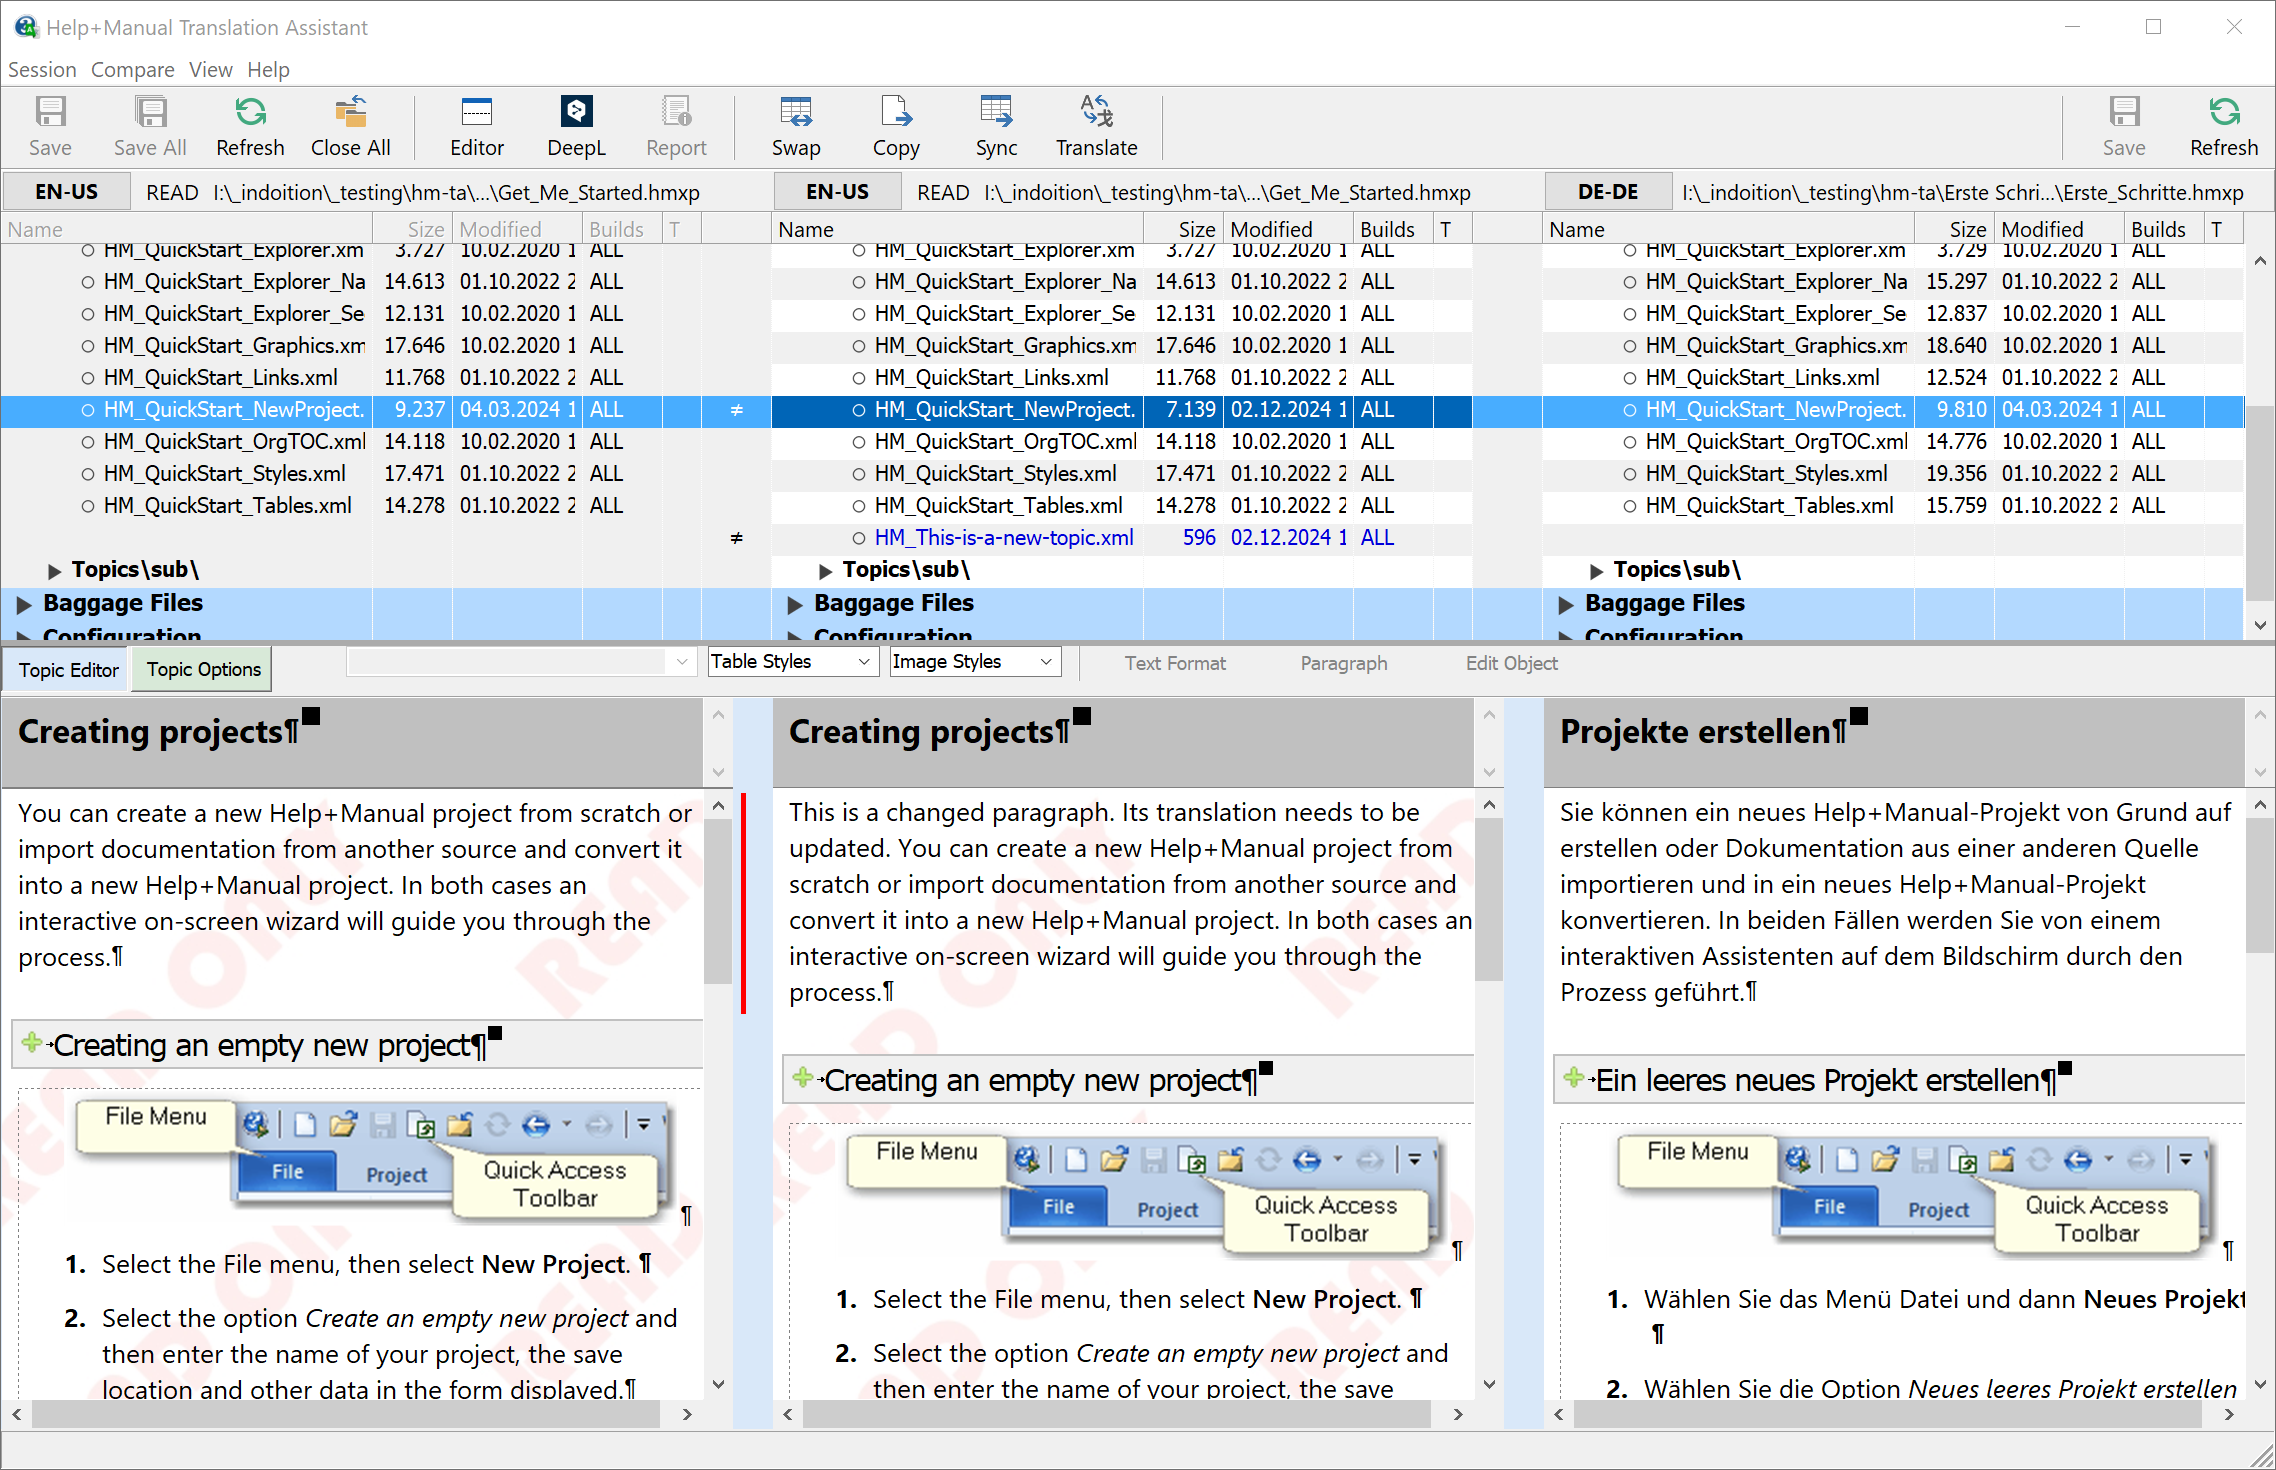Click the Edit Object button
The height and width of the screenshot is (1470, 2276).
pos(1511,663)
